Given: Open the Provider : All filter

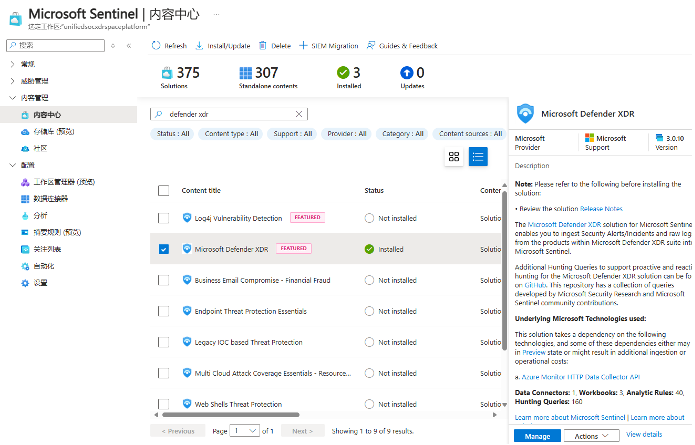Looking at the screenshot, I should tap(347, 134).
